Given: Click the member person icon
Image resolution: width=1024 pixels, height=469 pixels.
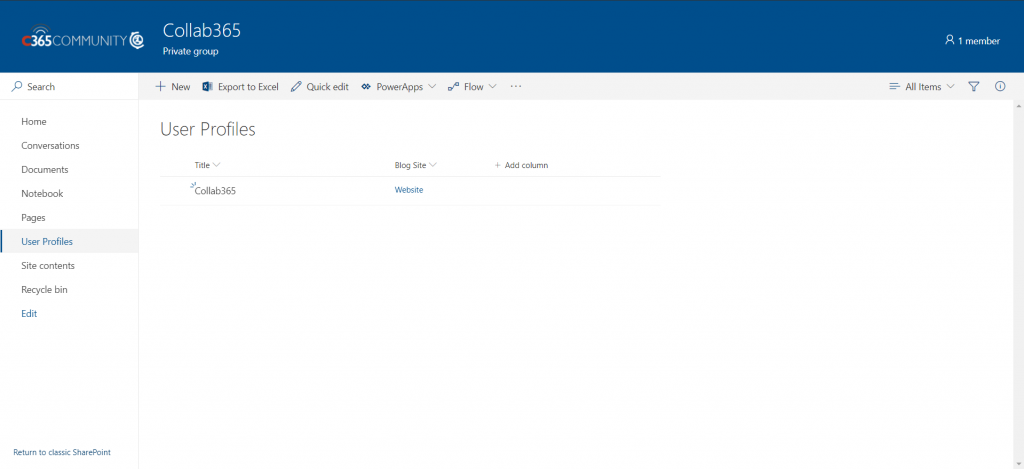Looking at the screenshot, I should click(950, 40).
